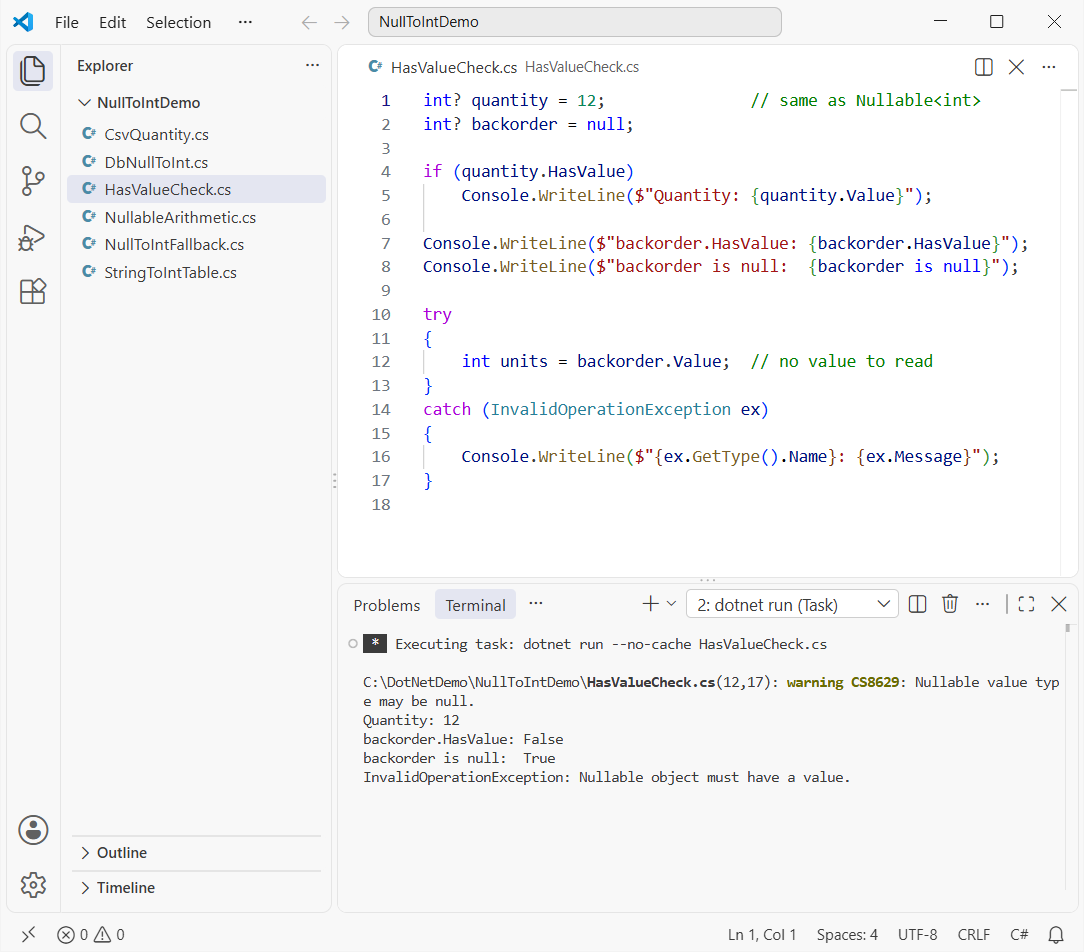
Task: Open editor more actions ellipsis
Action: [x=1049, y=67]
